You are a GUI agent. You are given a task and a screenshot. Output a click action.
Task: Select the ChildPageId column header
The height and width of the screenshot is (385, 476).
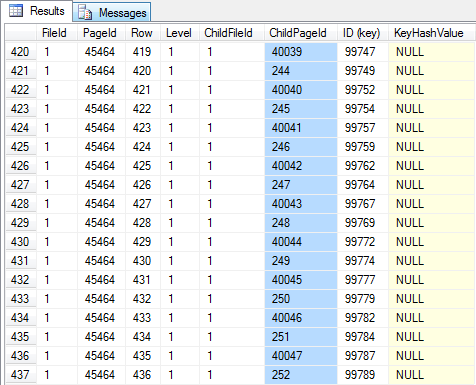point(301,33)
